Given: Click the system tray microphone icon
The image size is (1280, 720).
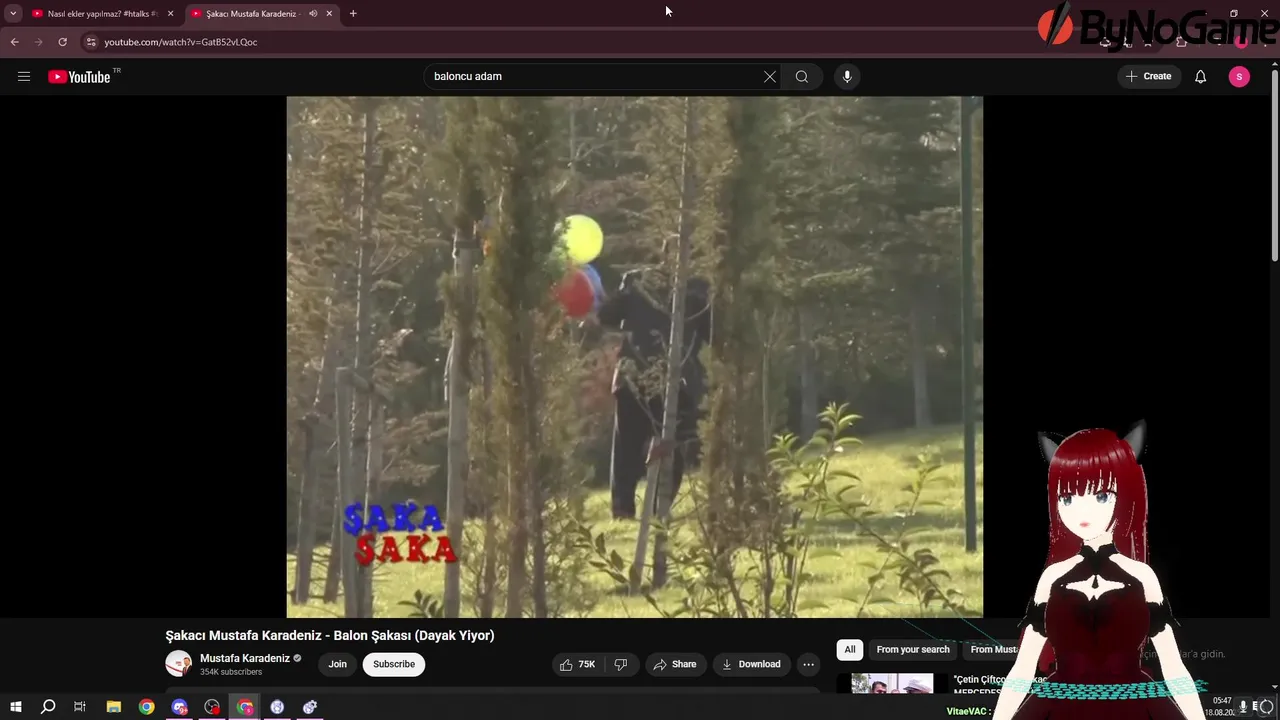Looking at the screenshot, I should (x=1243, y=707).
